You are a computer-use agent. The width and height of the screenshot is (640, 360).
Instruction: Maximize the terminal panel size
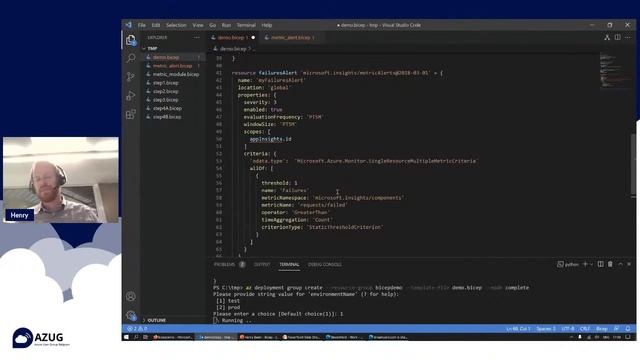[x=620, y=264]
